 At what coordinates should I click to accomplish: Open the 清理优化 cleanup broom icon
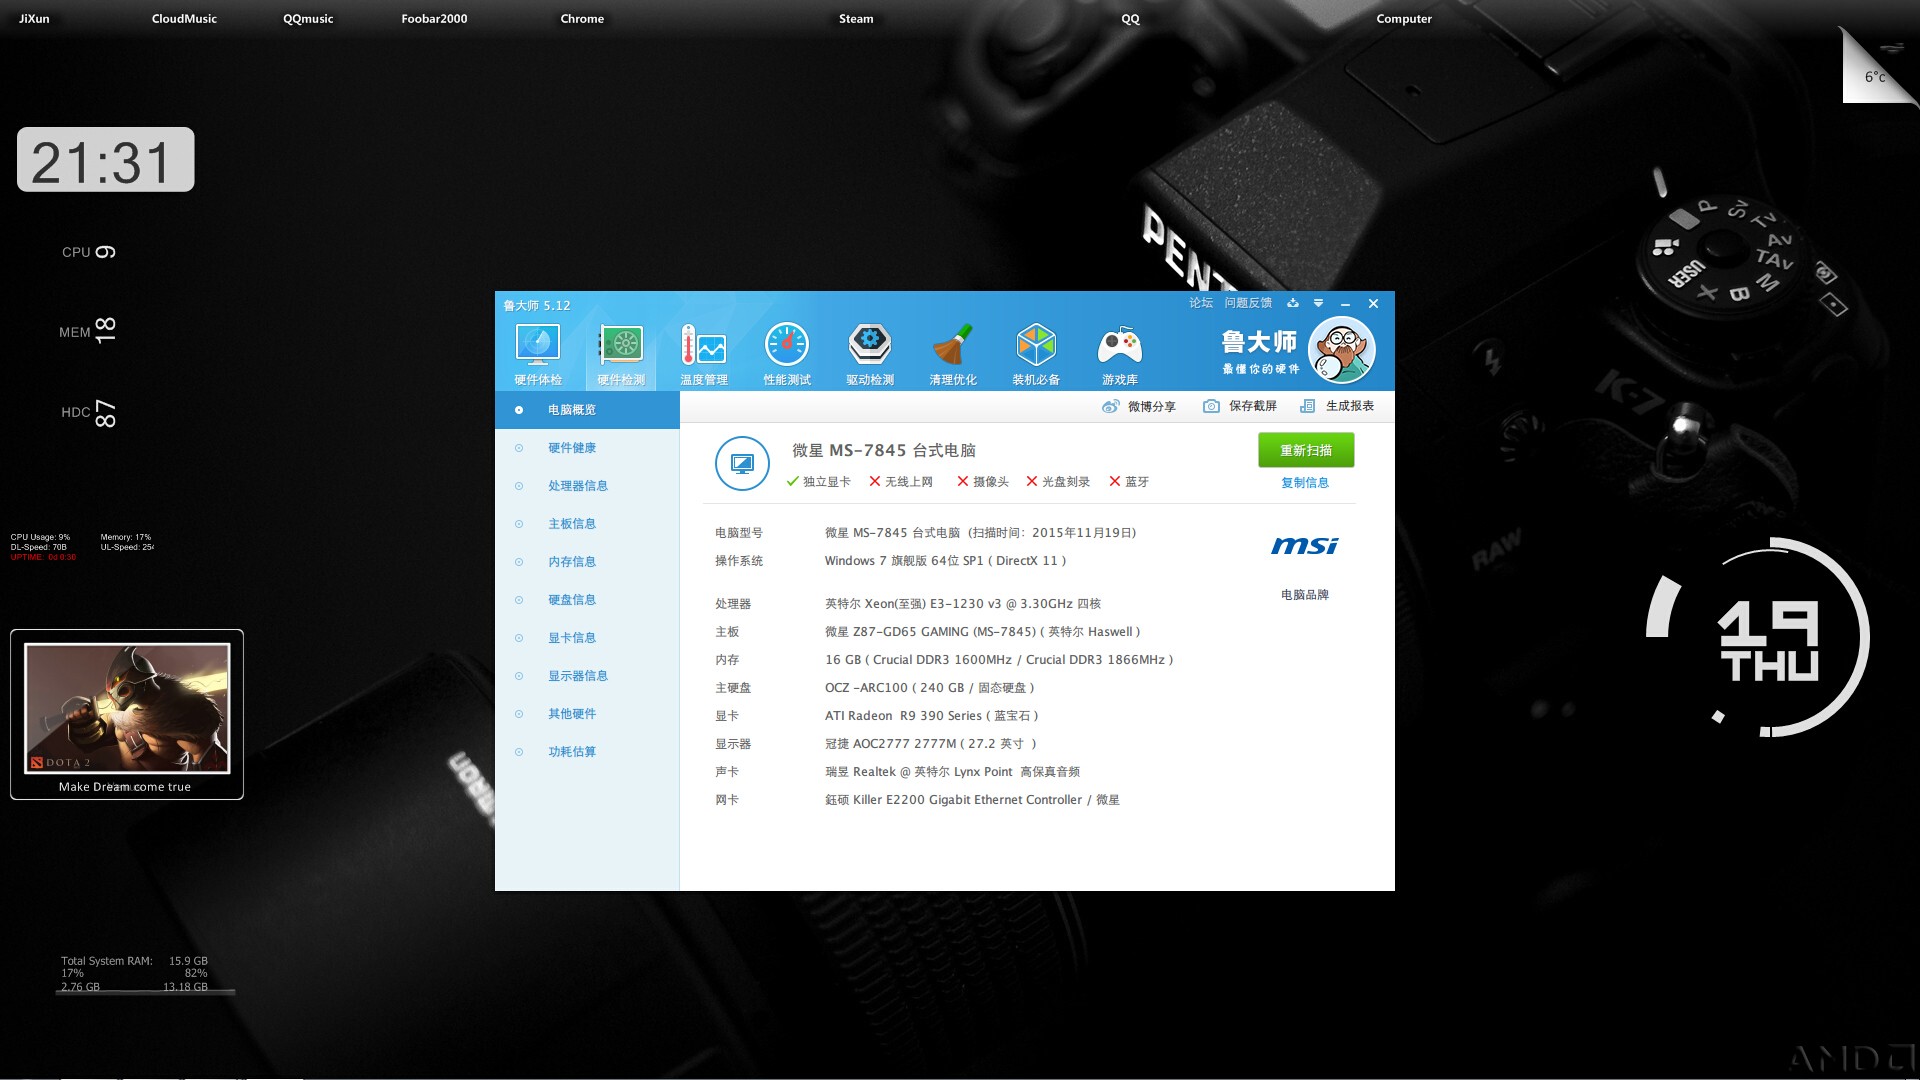click(x=953, y=354)
